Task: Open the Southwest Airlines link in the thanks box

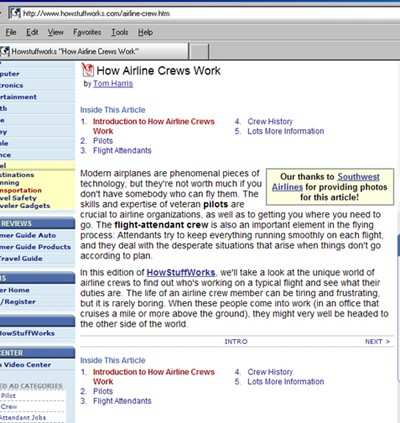Action: point(326,182)
